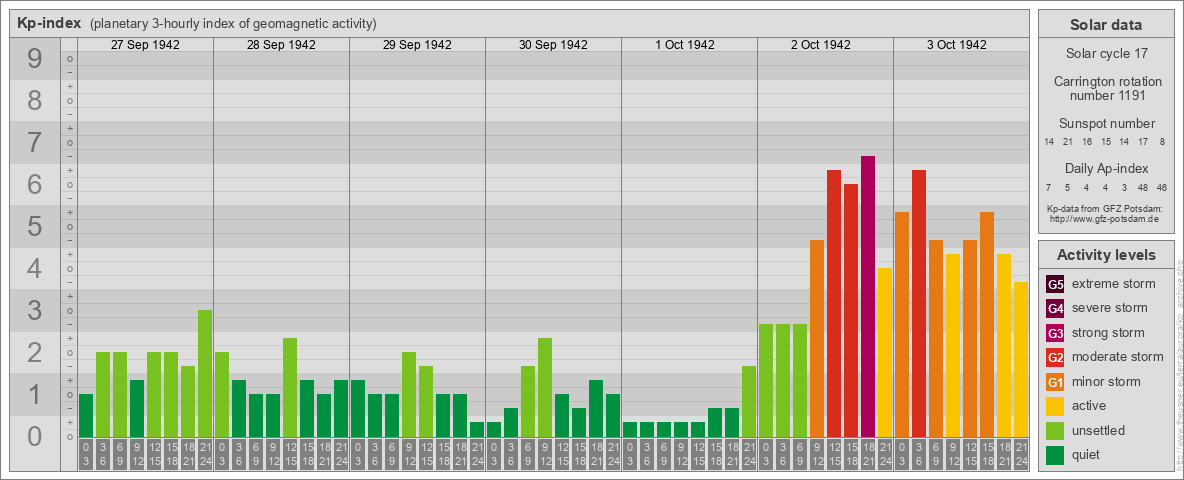Click the 'extreme storm' legend label
This screenshot has height=480, width=1184.
(x=1114, y=284)
